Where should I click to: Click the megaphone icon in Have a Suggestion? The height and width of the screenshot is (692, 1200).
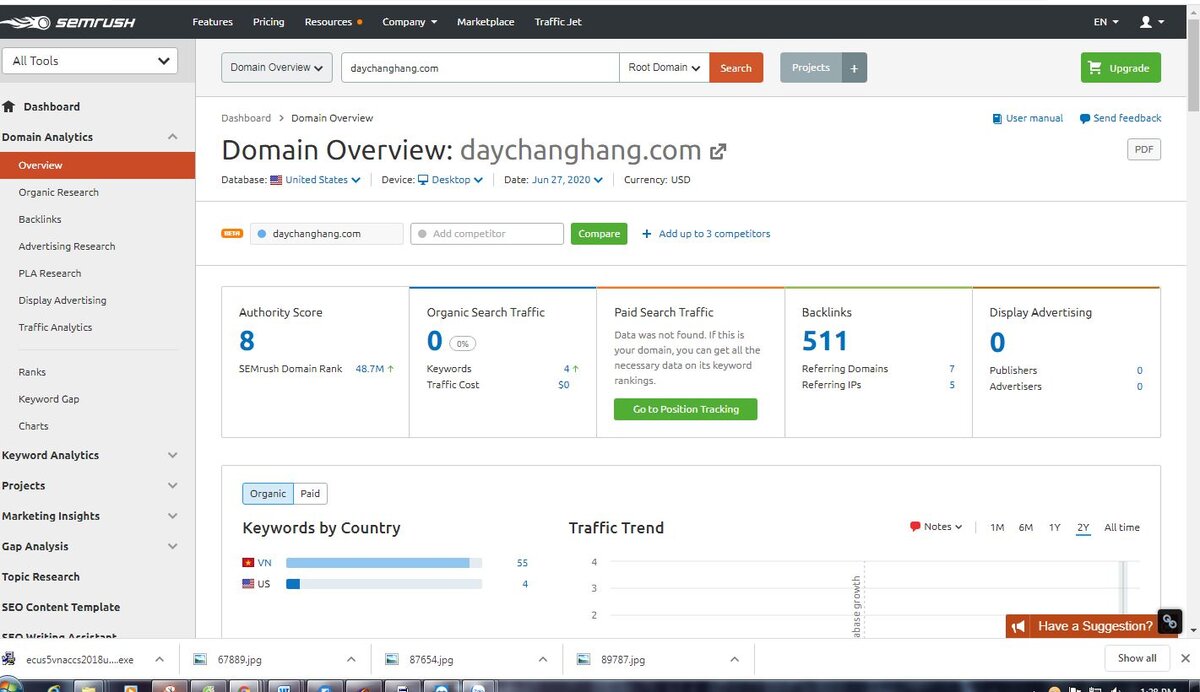click(1019, 627)
